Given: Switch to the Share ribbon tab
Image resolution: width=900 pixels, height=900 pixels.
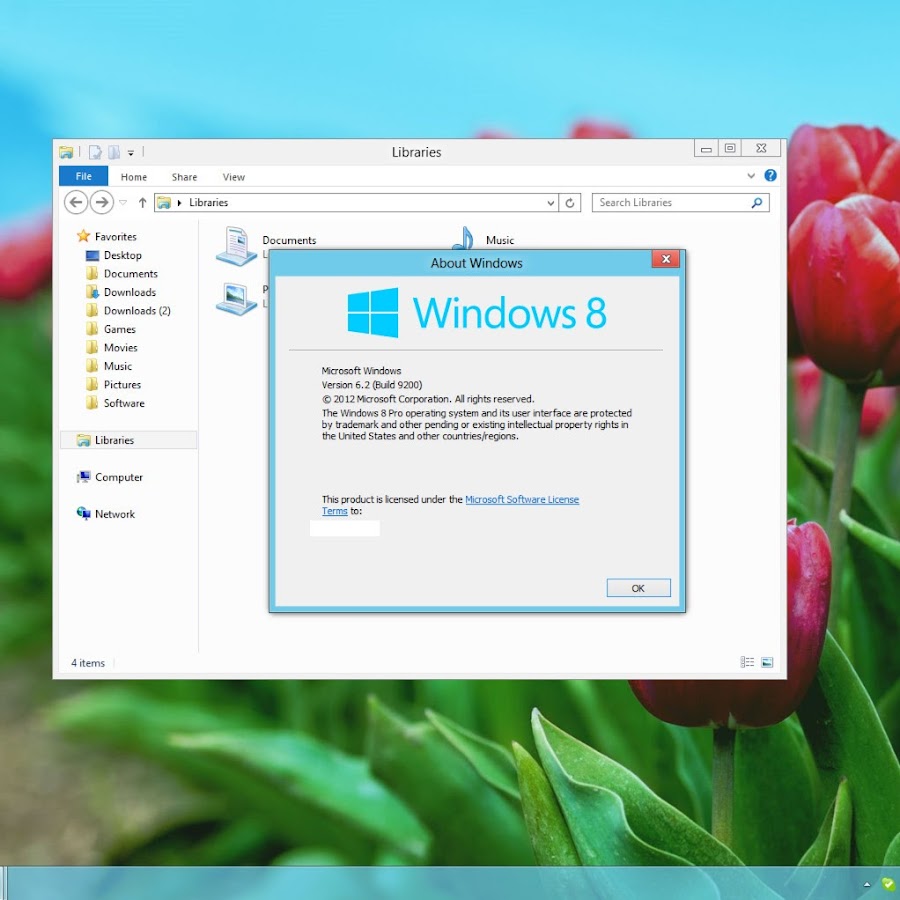Looking at the screenshot, I should [x=184, y=177].
